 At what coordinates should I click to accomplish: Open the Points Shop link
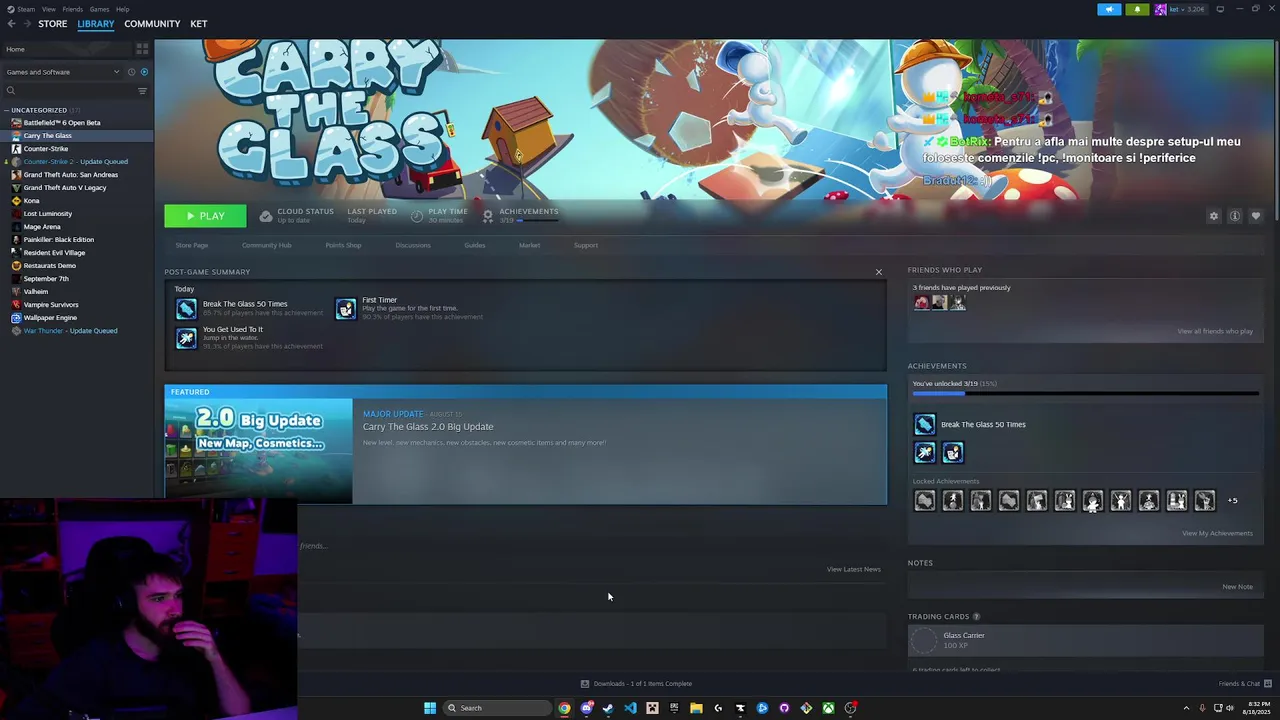pos(343,245)
